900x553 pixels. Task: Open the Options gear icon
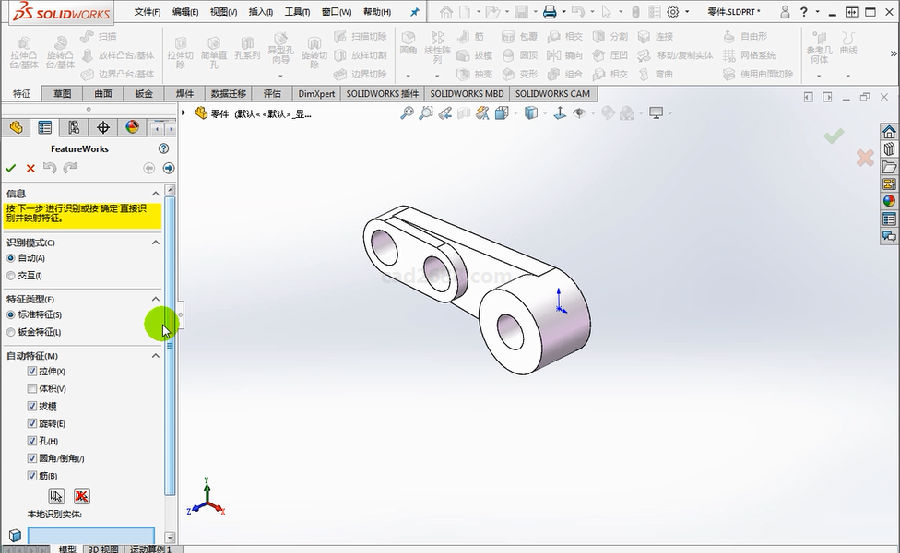pos(673,12)
